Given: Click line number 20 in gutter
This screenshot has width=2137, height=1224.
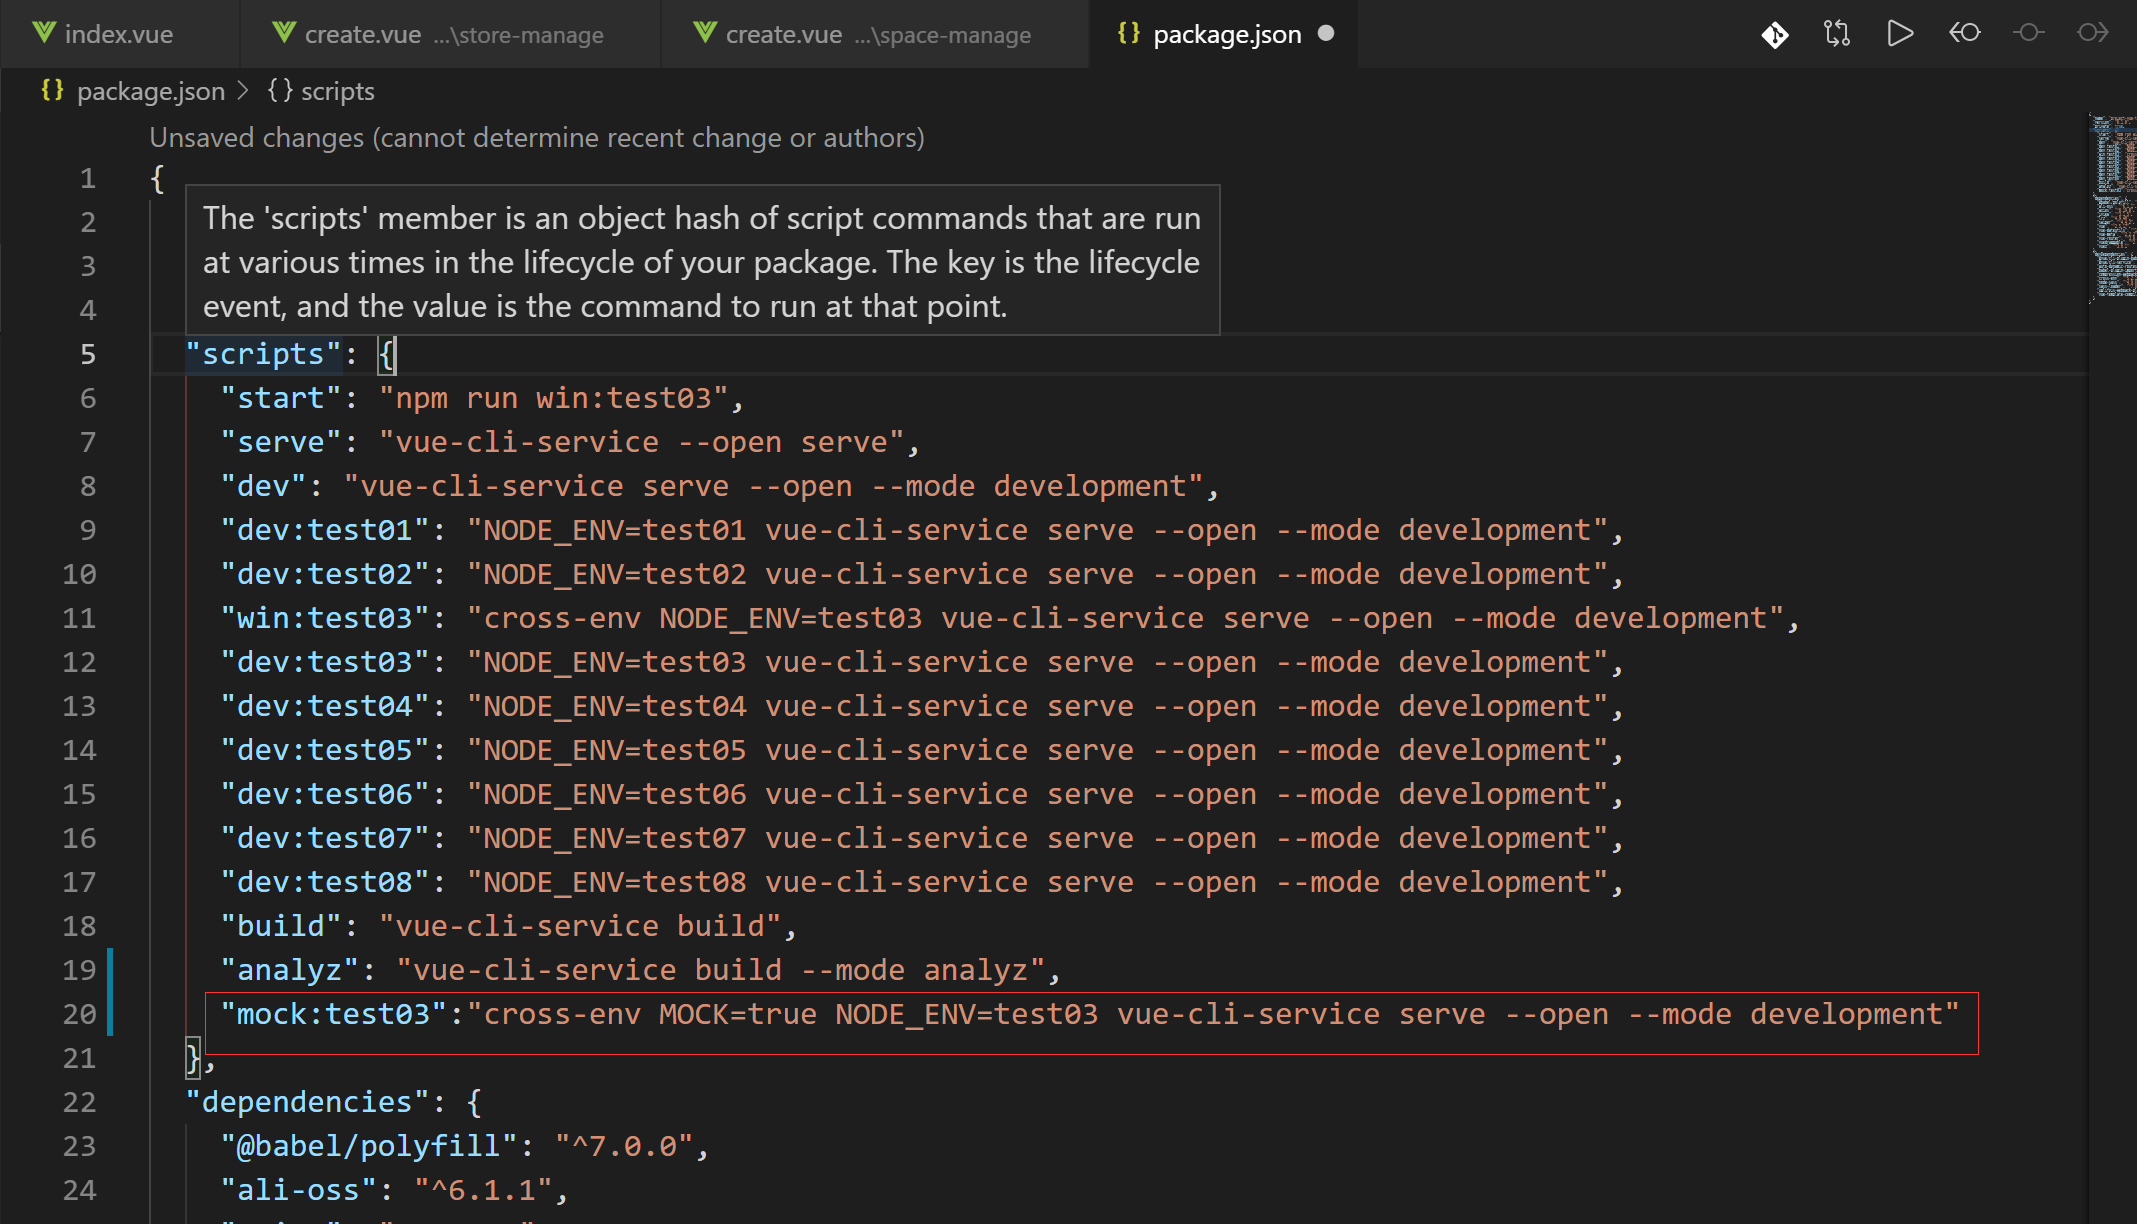Looking at the screenshot, I should pyautogui.click(x=79, y=1014).
